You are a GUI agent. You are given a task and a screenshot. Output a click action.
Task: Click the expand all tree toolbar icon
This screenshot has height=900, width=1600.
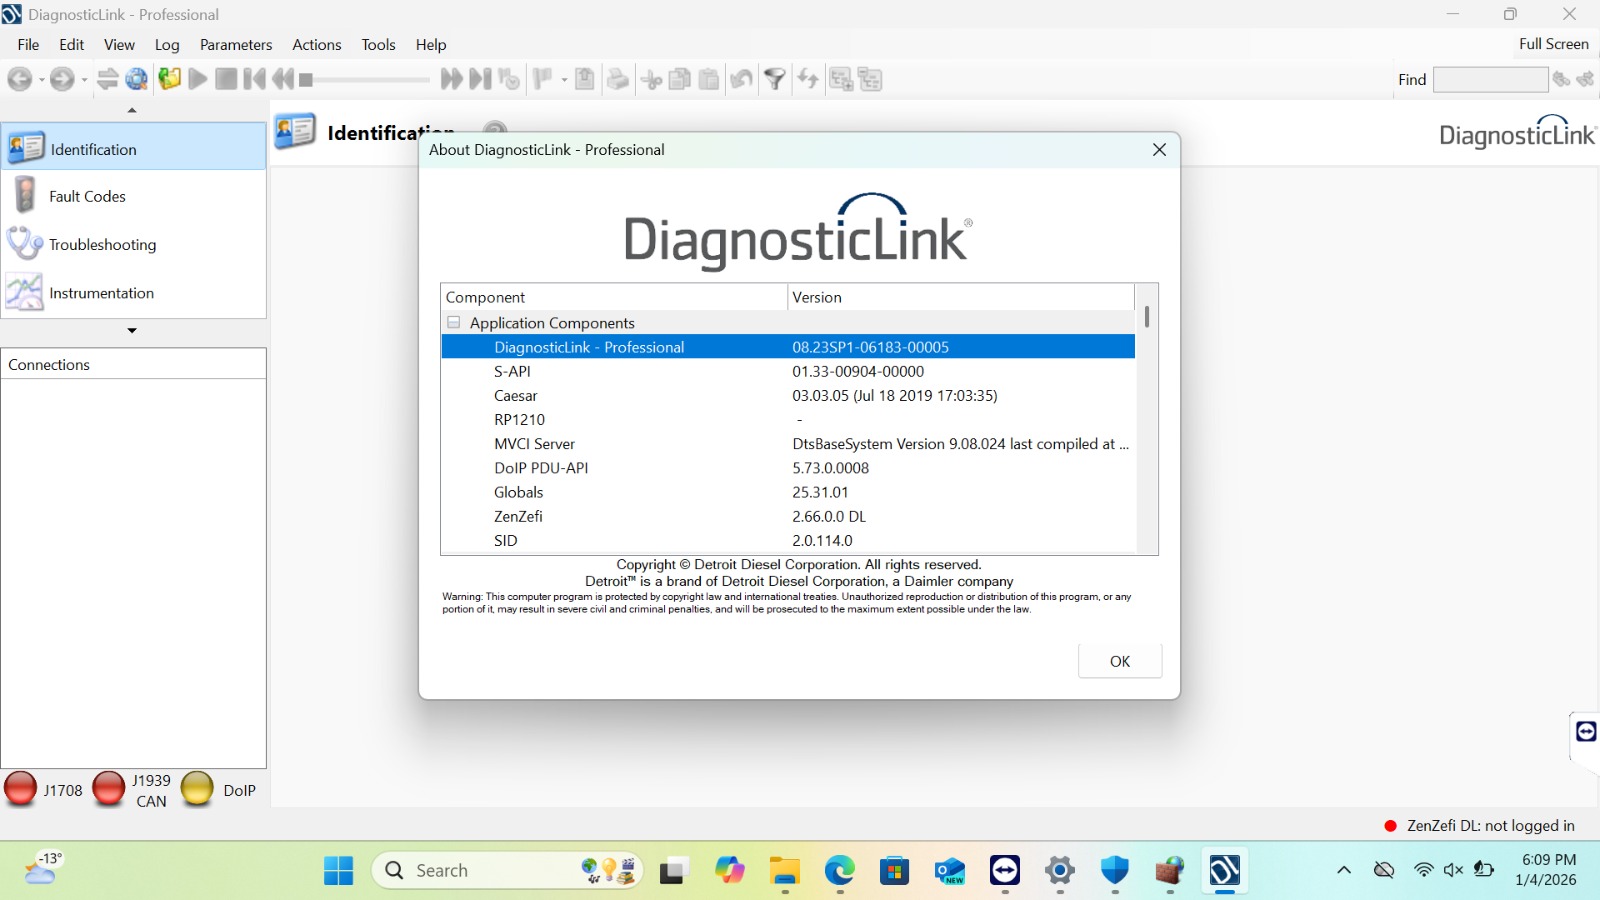pyautogui.click(x=841, y=79)
